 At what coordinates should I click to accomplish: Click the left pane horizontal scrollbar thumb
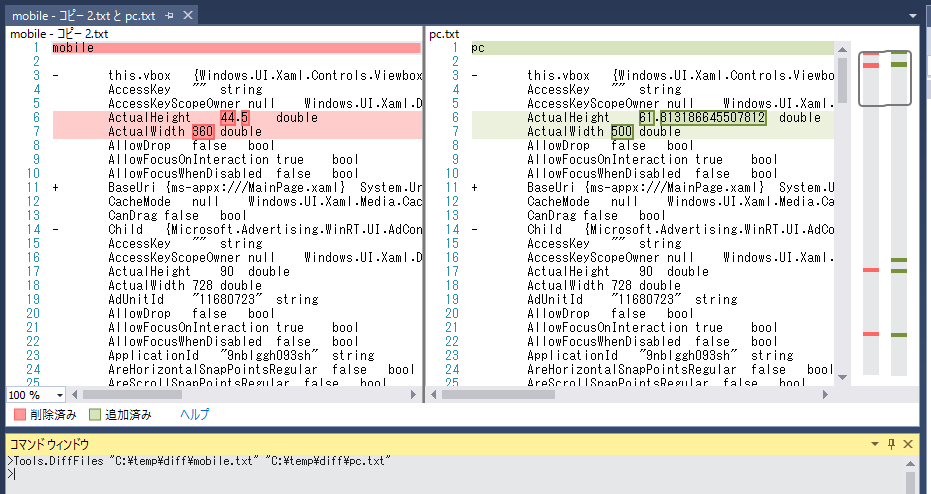[x=132, y=394]
